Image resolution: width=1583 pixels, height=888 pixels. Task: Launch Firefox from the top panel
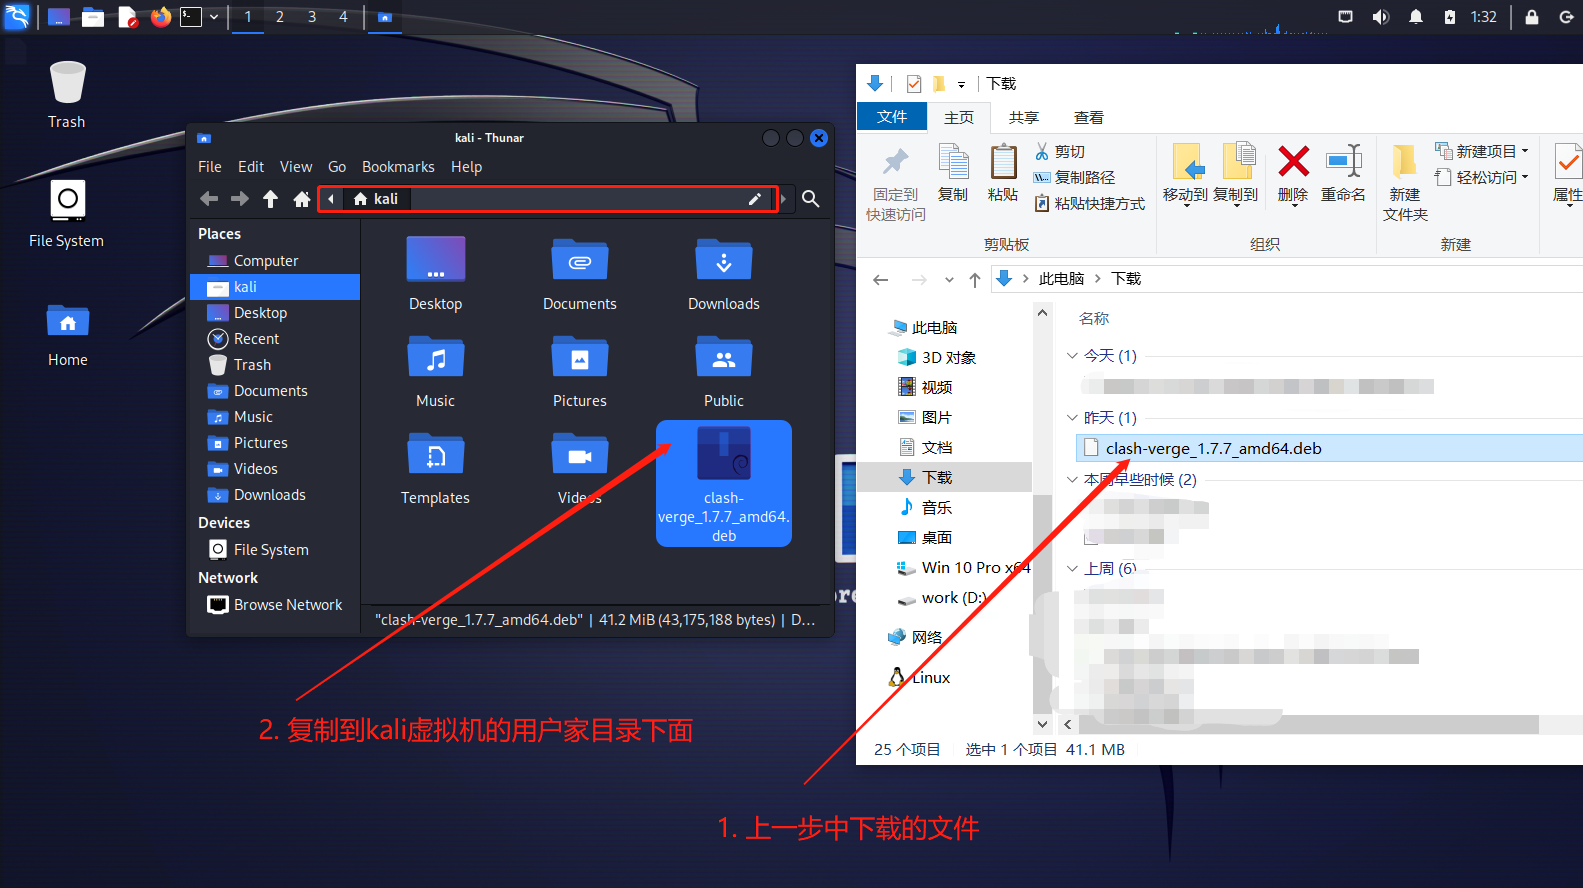[160, 17]
